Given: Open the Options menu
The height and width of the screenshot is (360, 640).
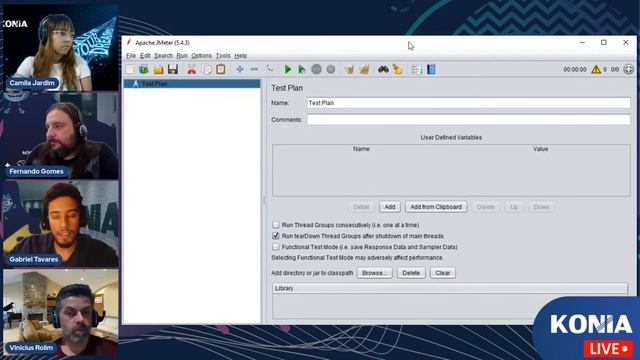Looking at the screenshot, I should [202, 56].
